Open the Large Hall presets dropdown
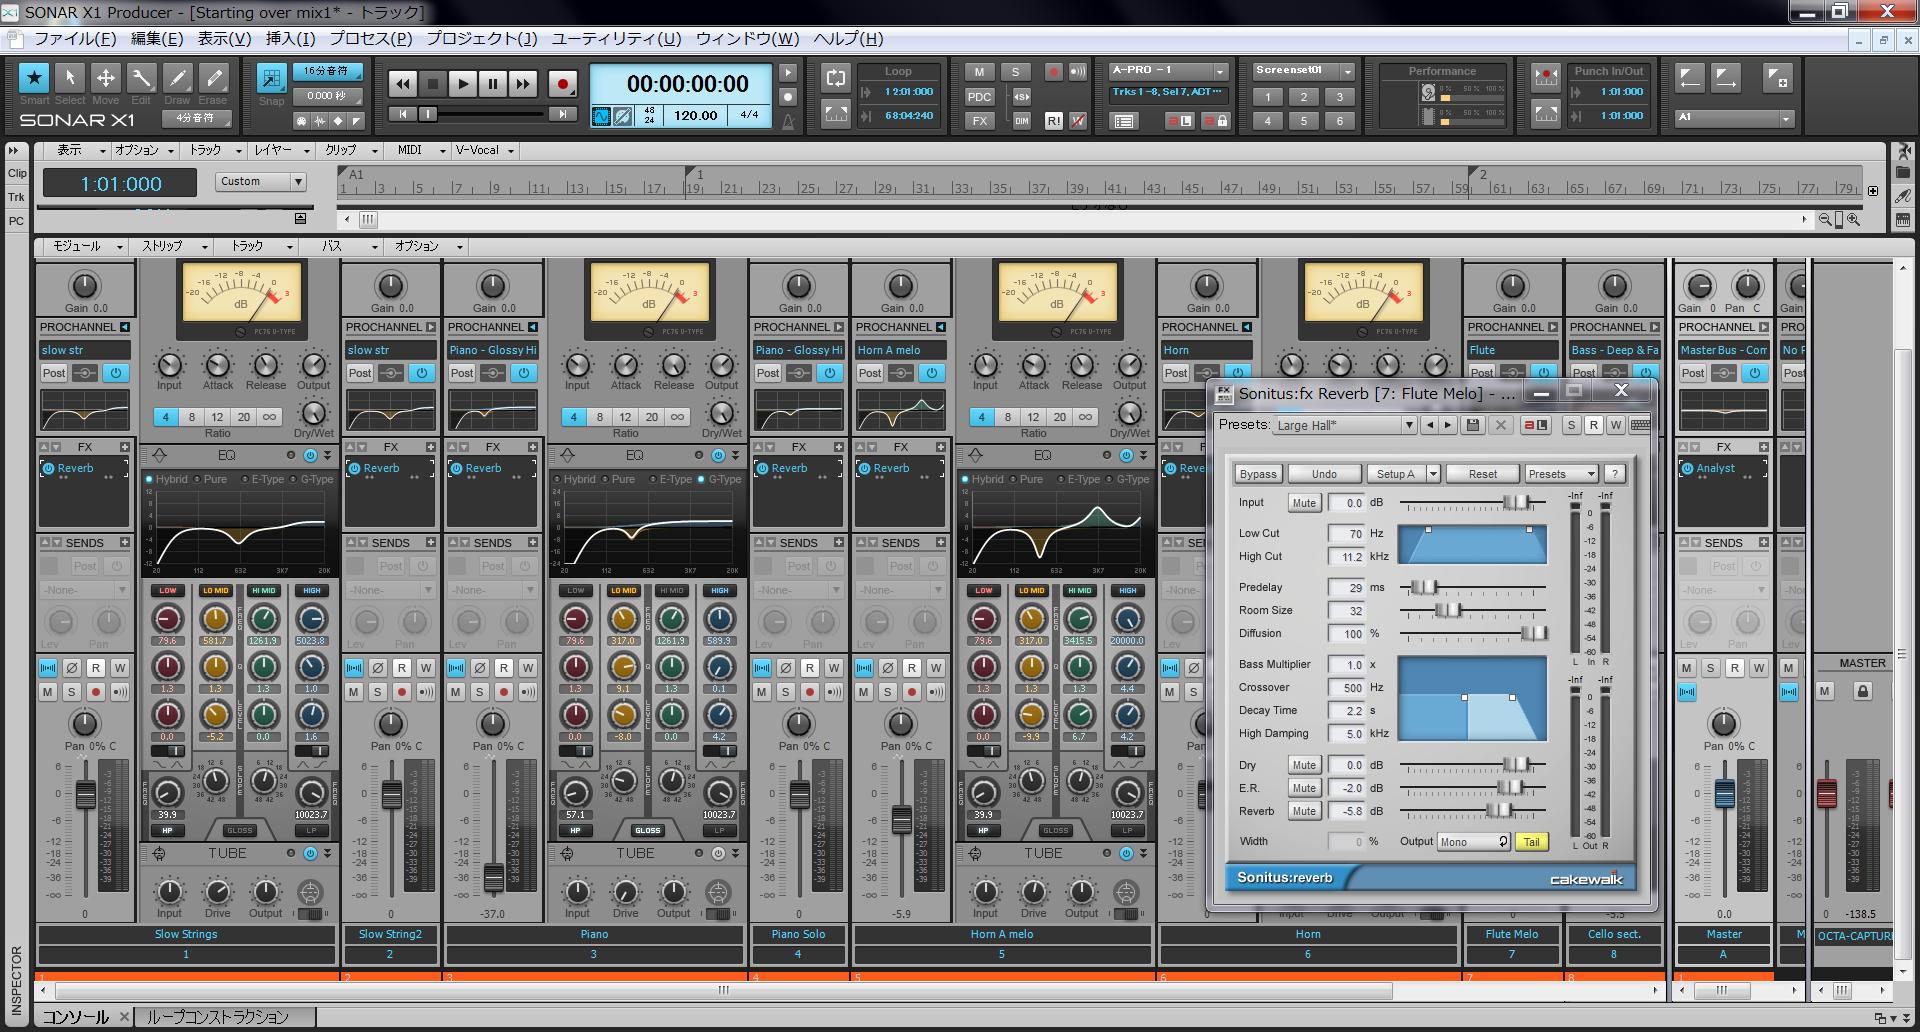This screenshot has width=1920, height=1032. [1409, 425]
